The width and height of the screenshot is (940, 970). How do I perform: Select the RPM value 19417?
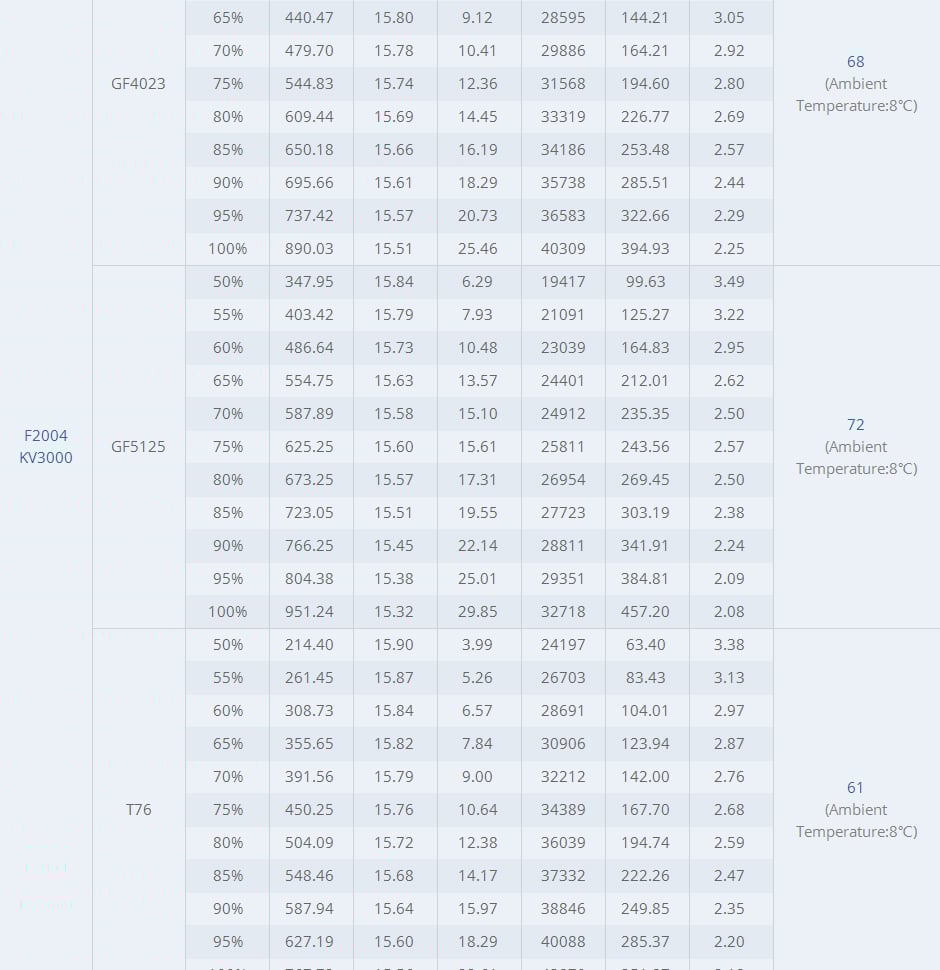(563, 282)
